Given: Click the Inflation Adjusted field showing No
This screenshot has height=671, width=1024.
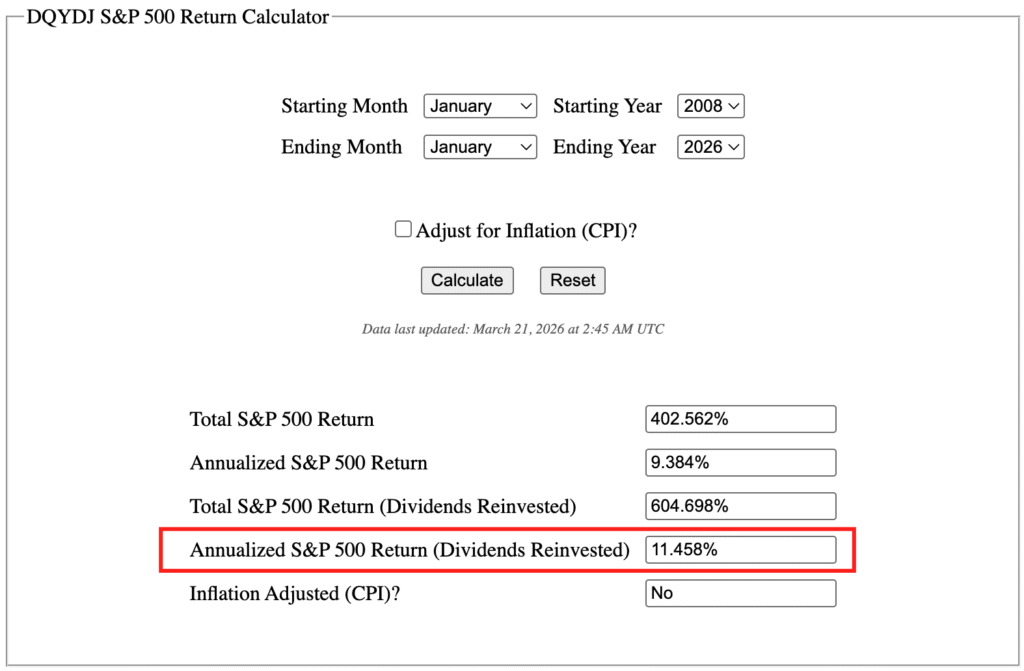Looking at the screenshot, I should coord(740,593).
